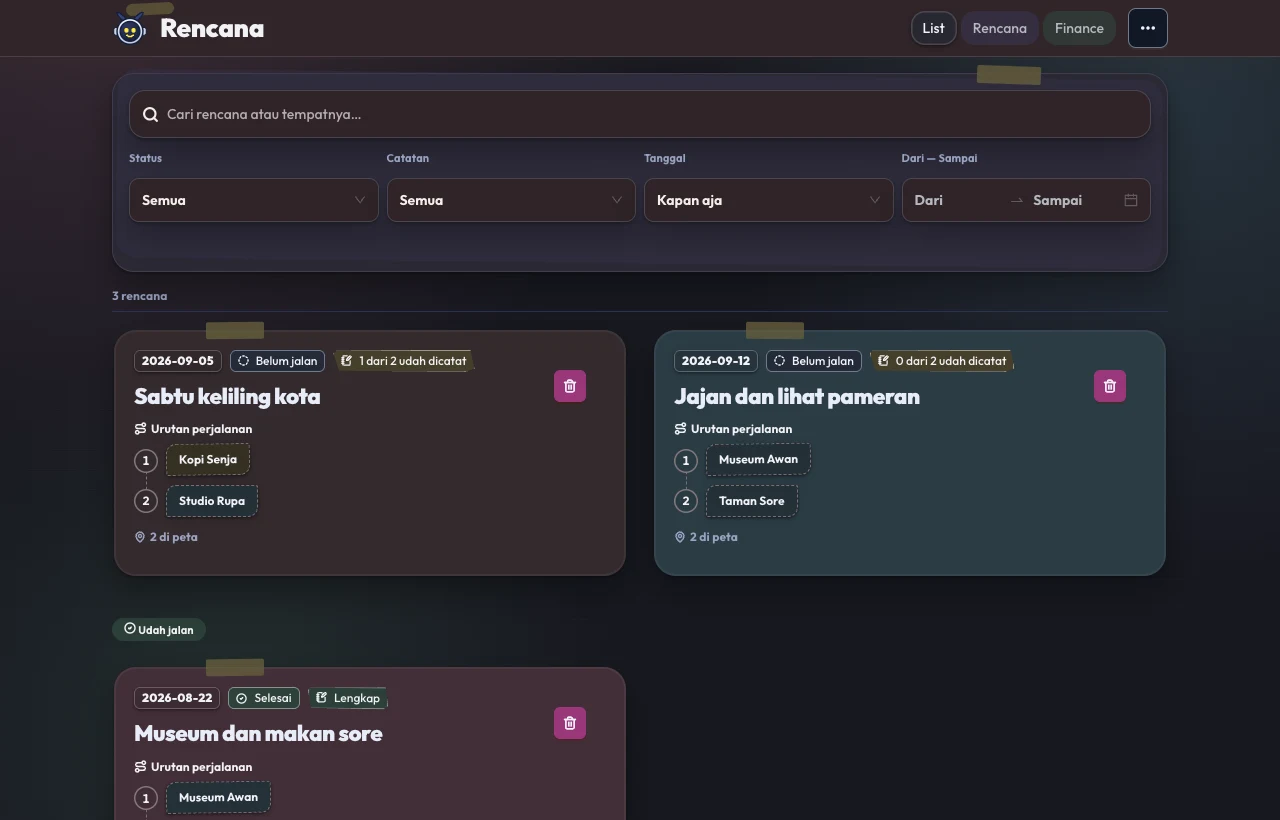The width and height of the screenshot is (1280, 820).
Task: Open the 'Museum dan makan sore' plan title
Action: coord(258,733)
